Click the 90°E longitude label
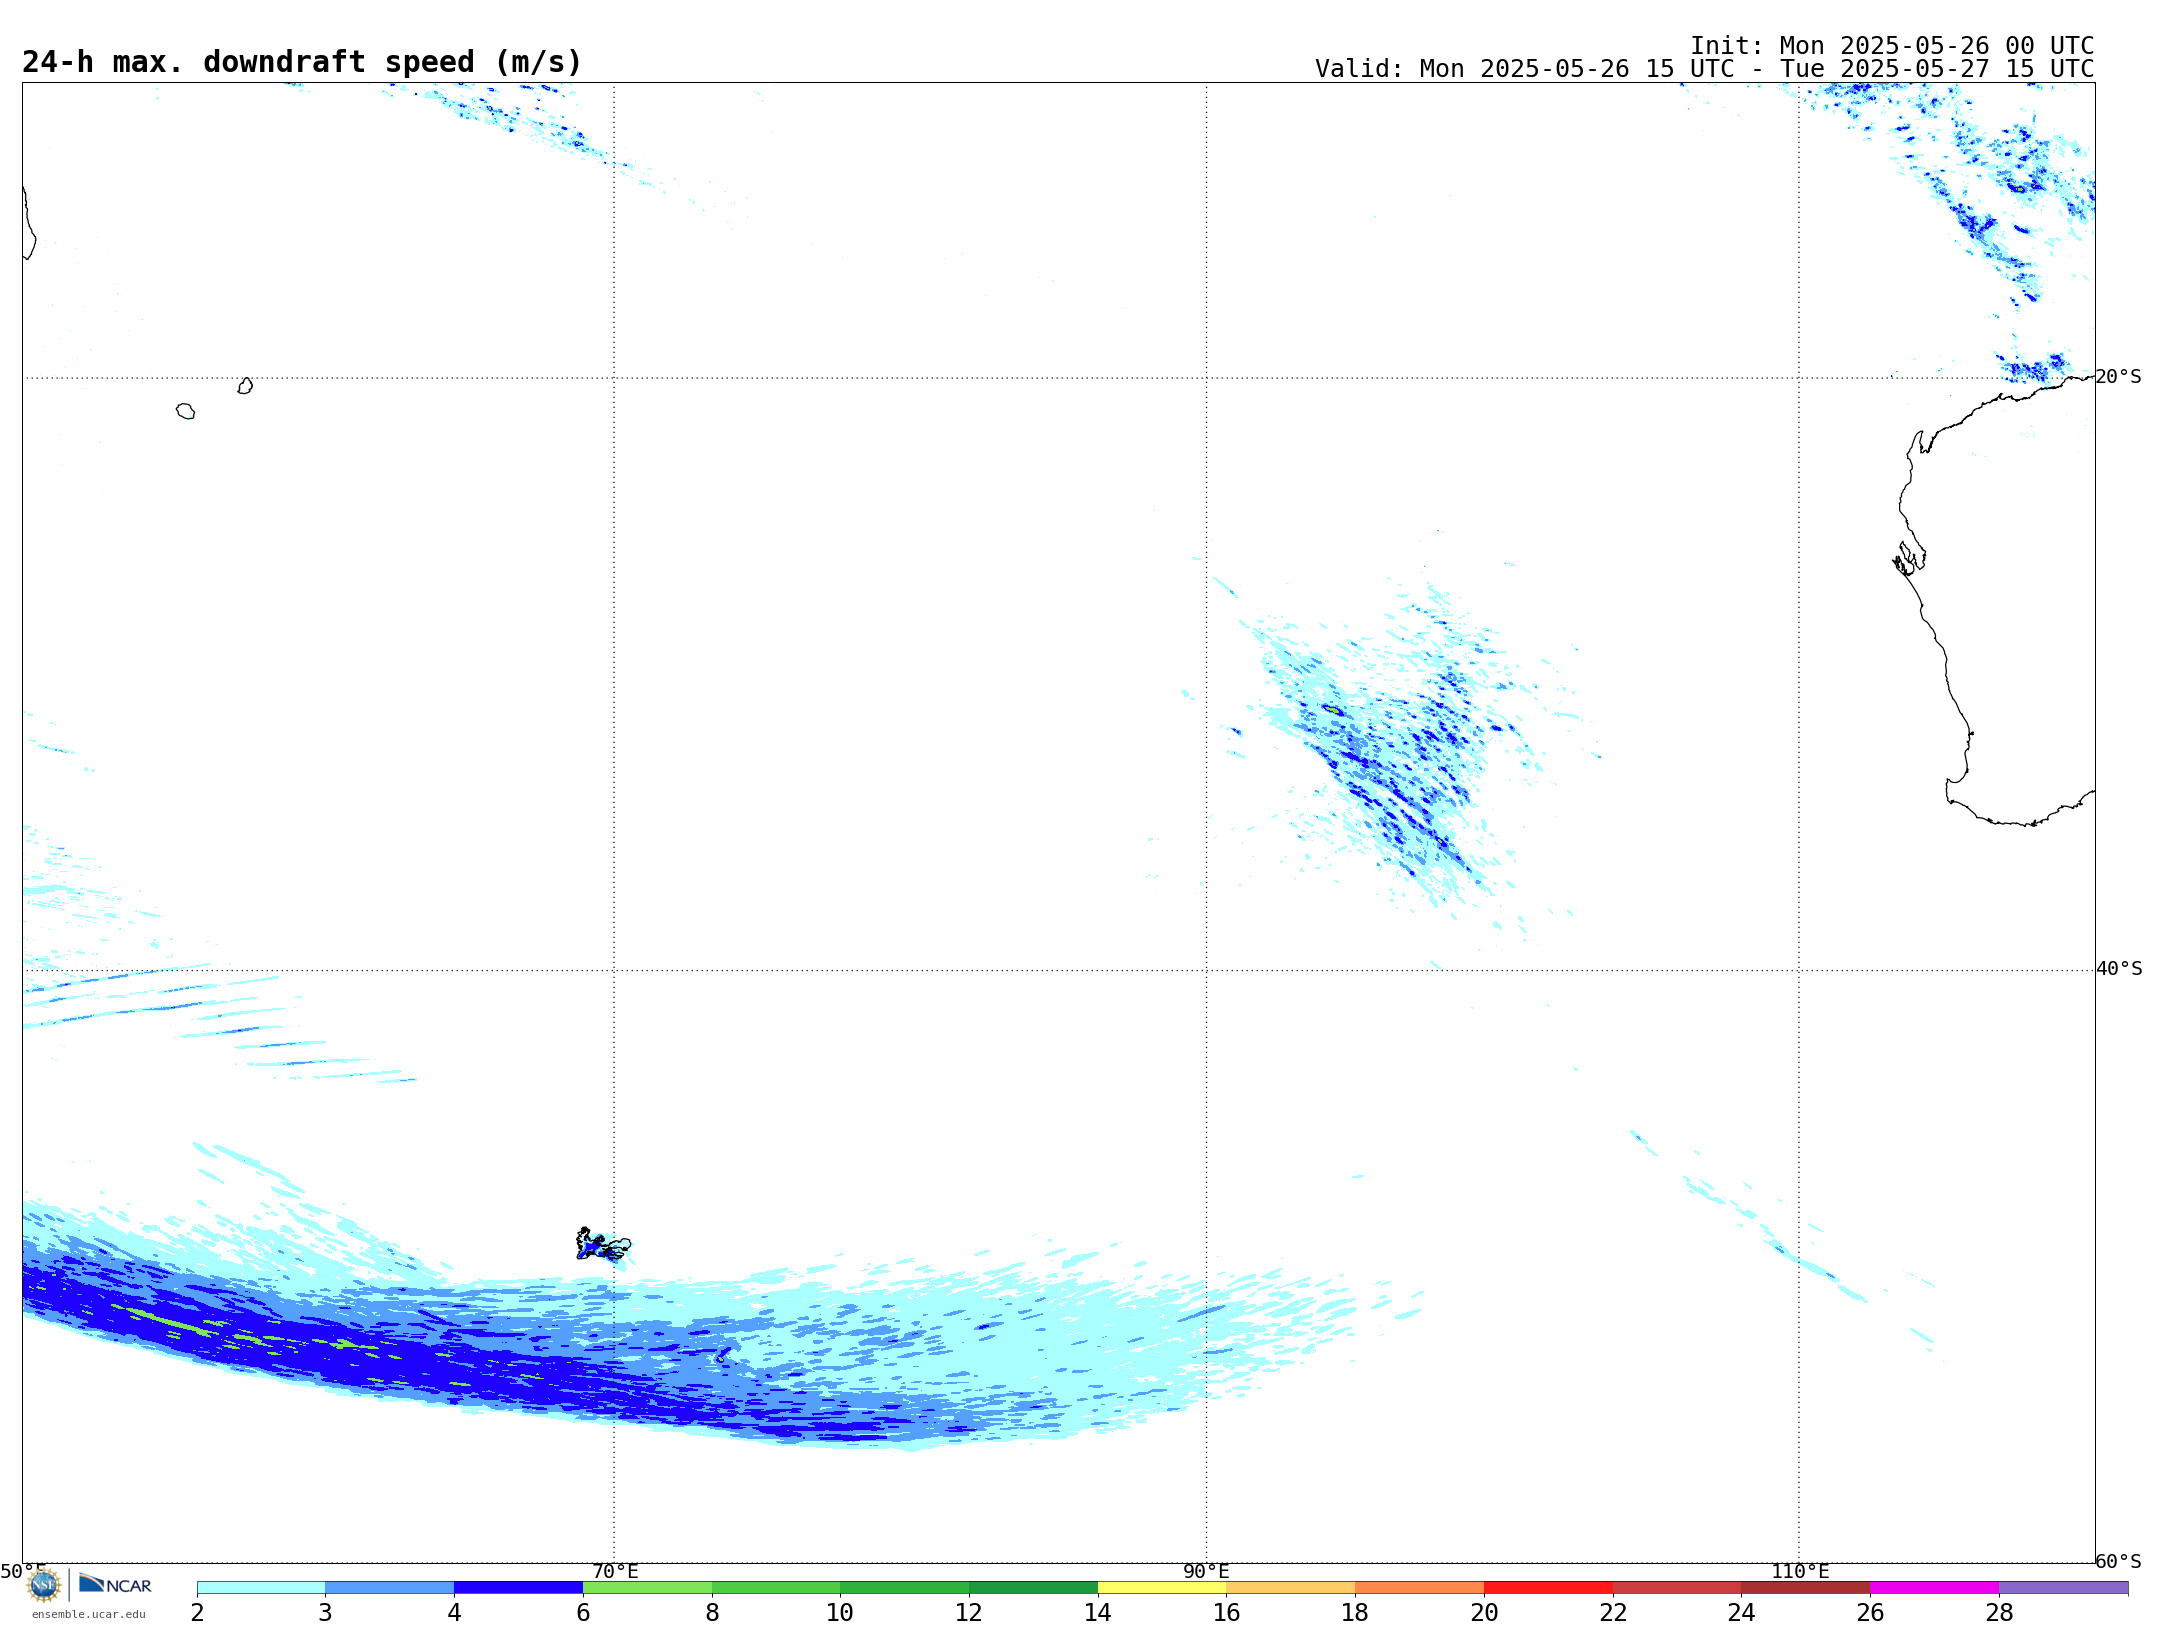The height and width of the screenshot is (1626, 2160). tap(1207, 1571)
